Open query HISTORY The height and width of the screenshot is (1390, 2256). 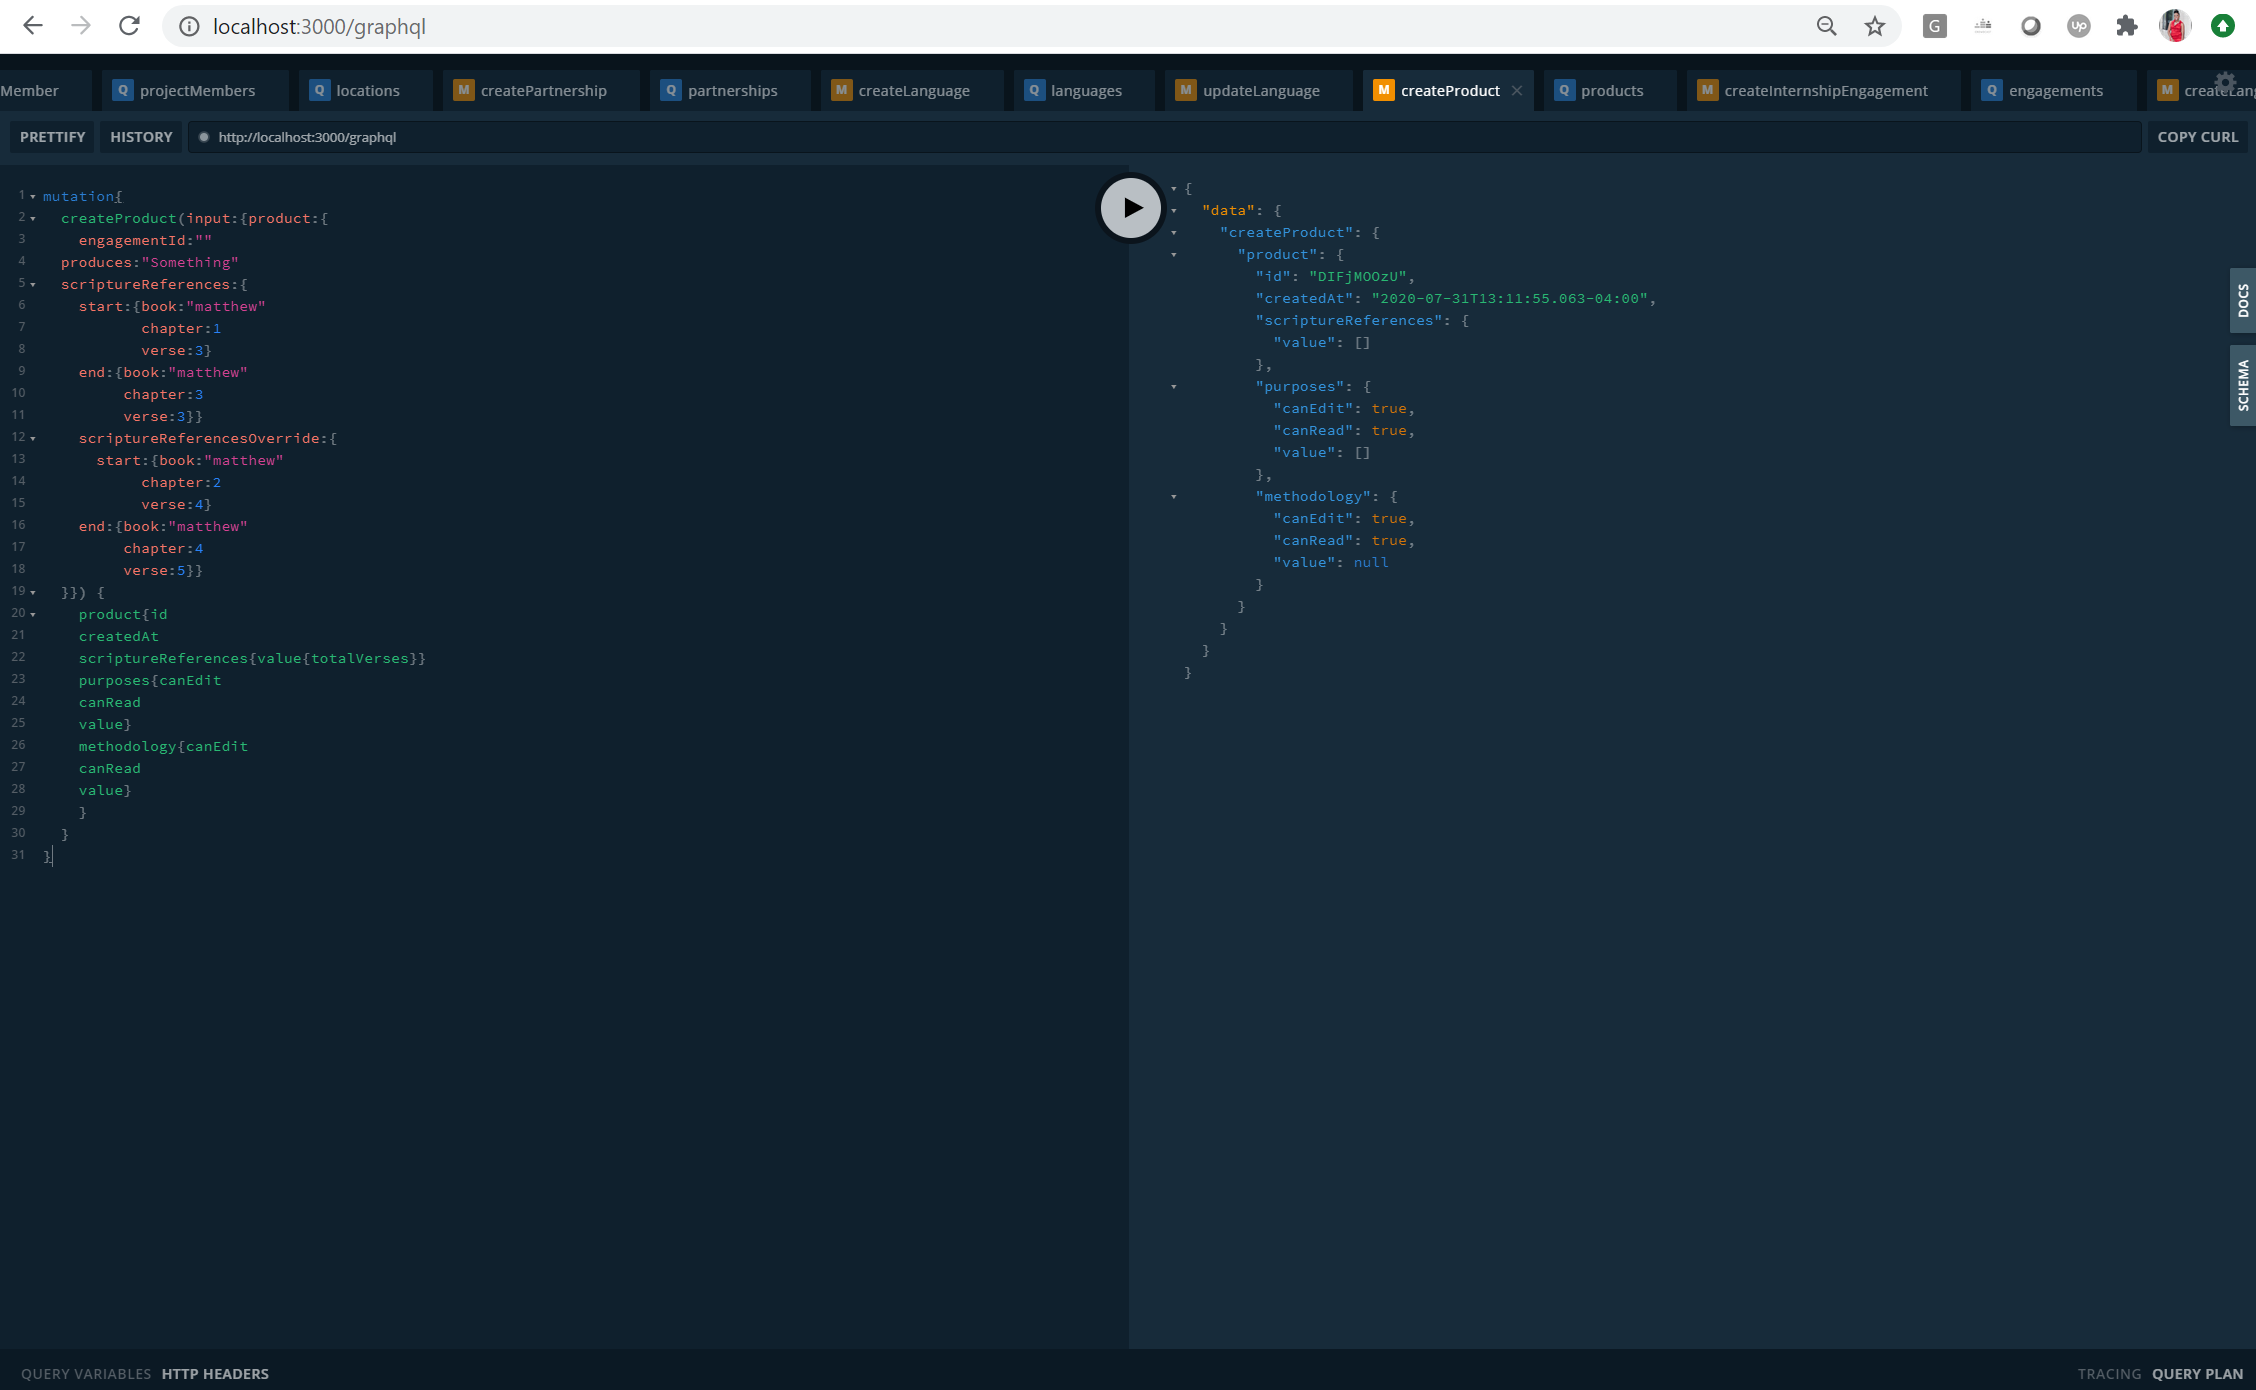tap(141, 137)
